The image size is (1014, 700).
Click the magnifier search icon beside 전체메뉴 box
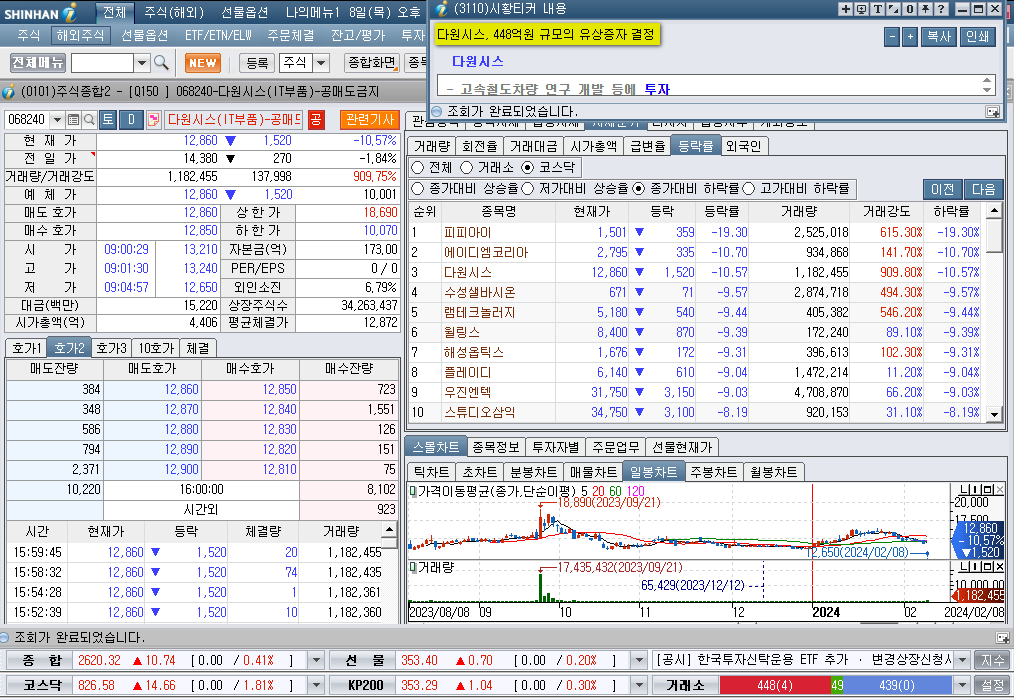(162, 63)
